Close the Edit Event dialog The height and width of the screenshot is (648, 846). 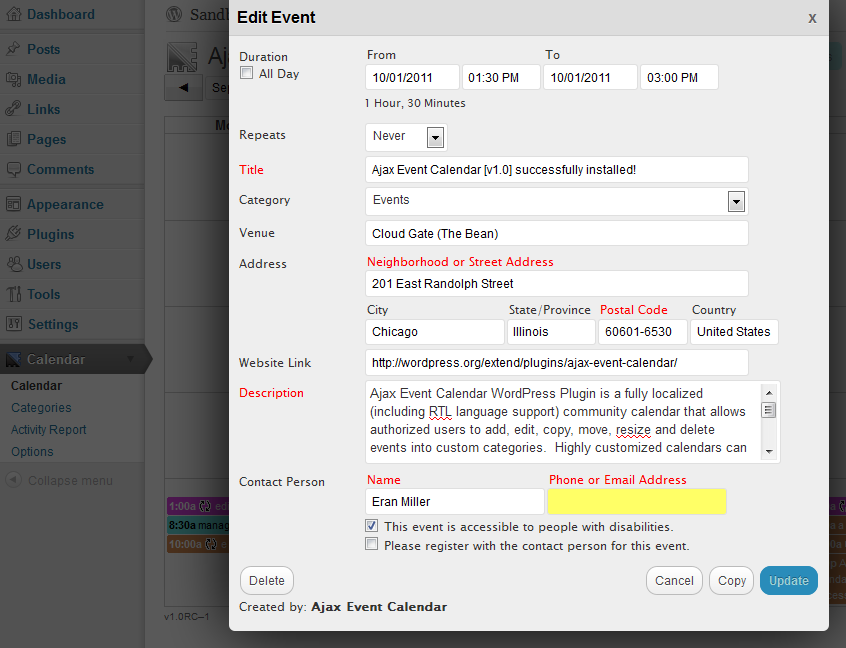812,18
